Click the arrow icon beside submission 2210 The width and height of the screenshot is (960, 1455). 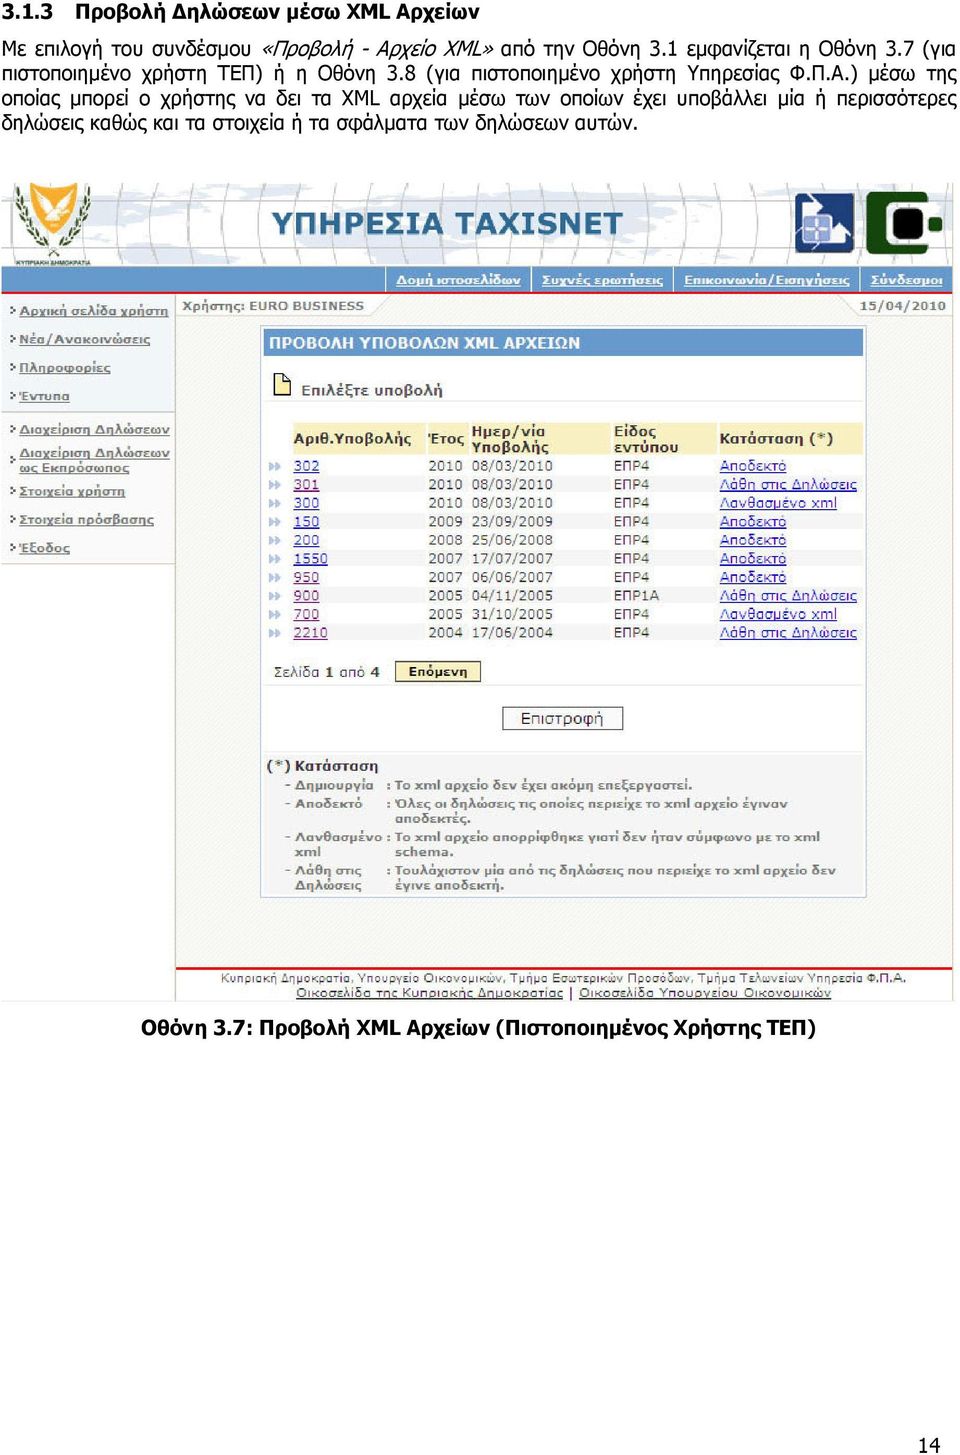(275, 633)
